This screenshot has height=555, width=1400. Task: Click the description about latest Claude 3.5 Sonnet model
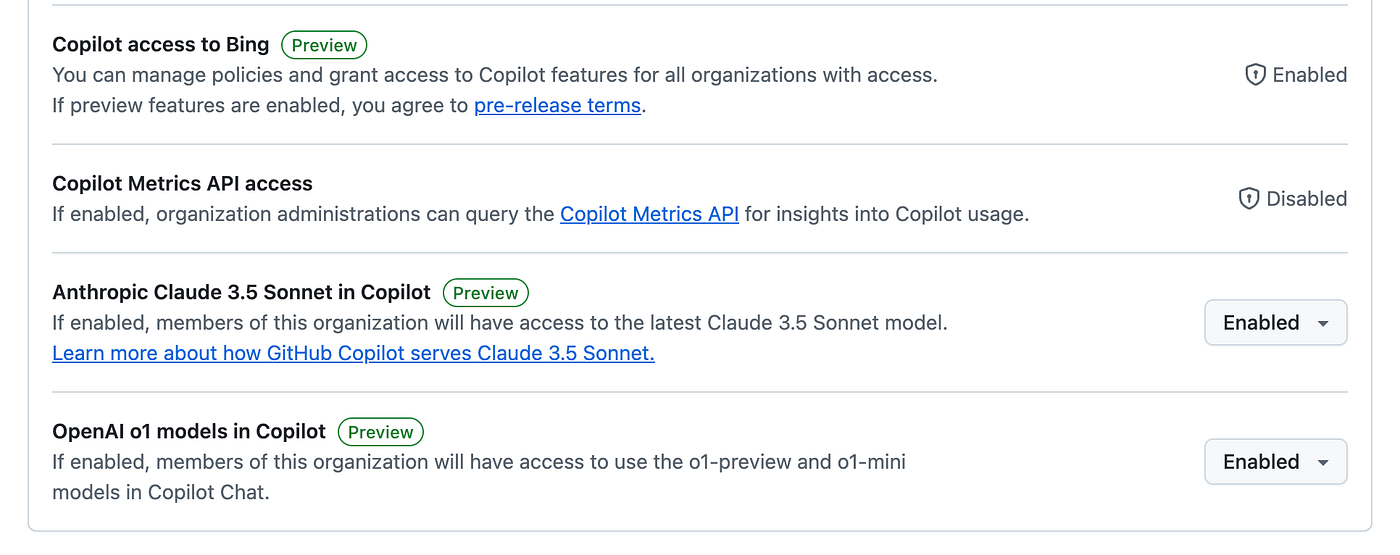(499, 323)
